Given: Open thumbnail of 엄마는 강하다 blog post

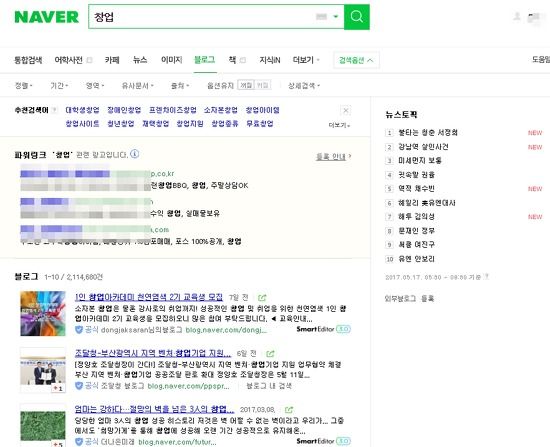Looking at the screenshot, I should coord(43,425).
